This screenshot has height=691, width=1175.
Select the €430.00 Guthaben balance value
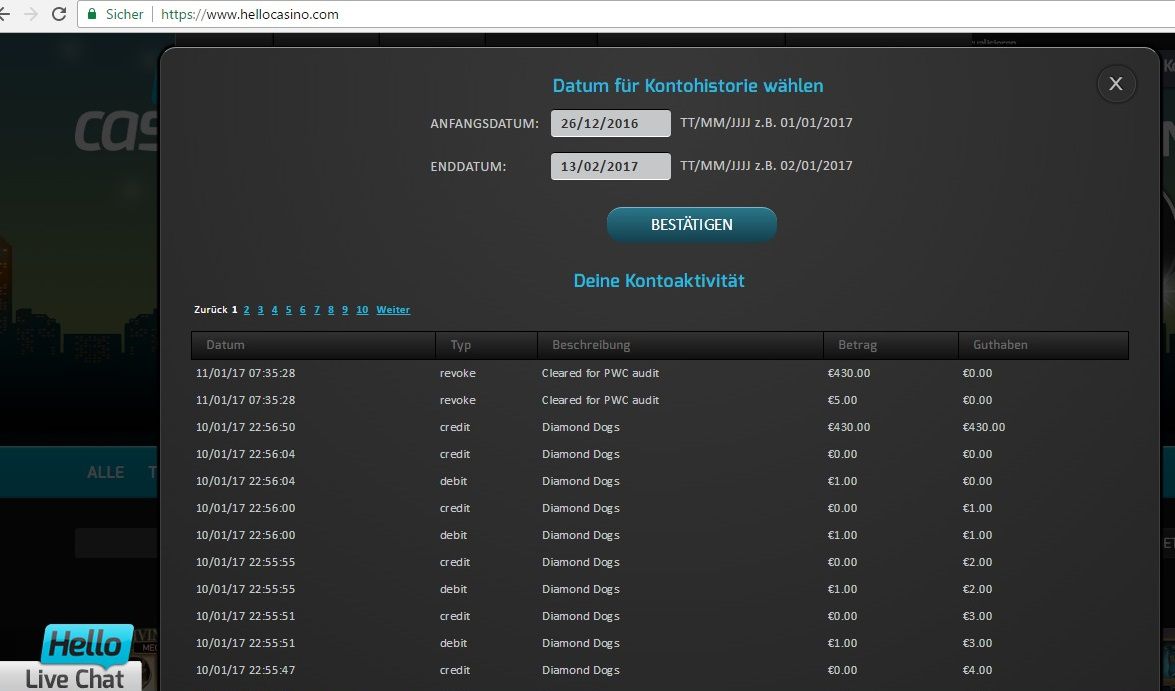984,427
